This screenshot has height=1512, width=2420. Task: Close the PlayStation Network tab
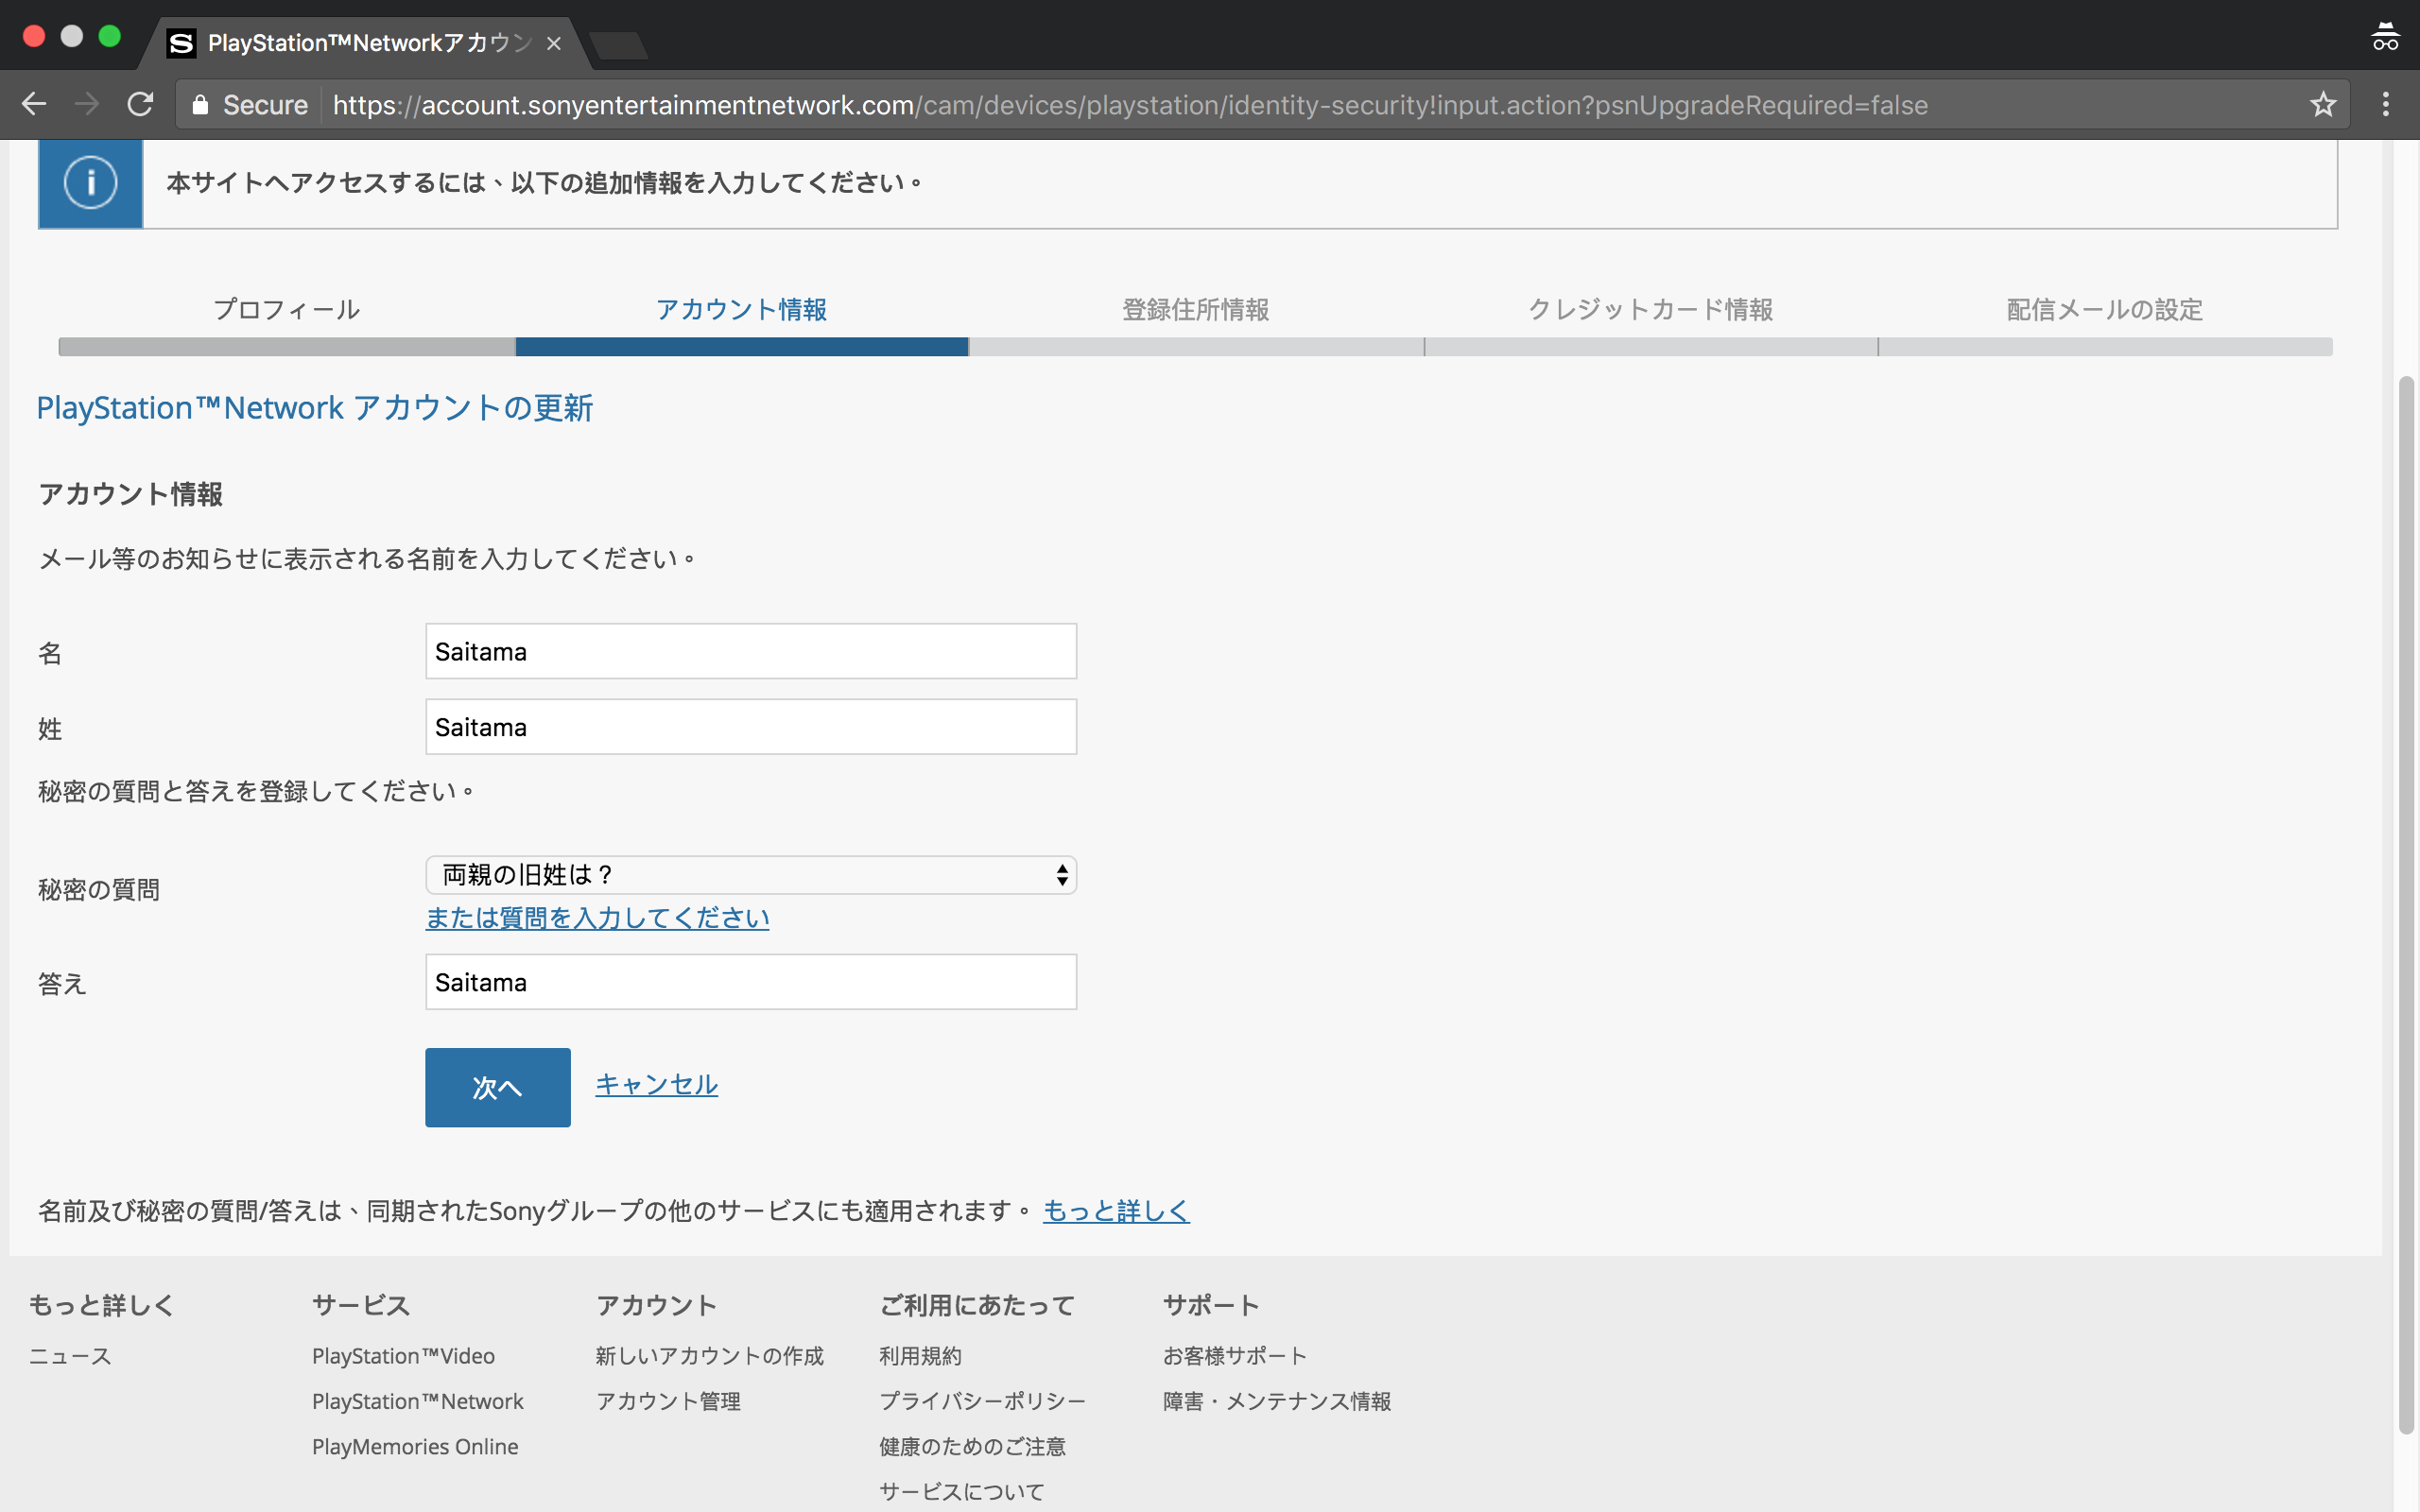[x=553, y=43]
